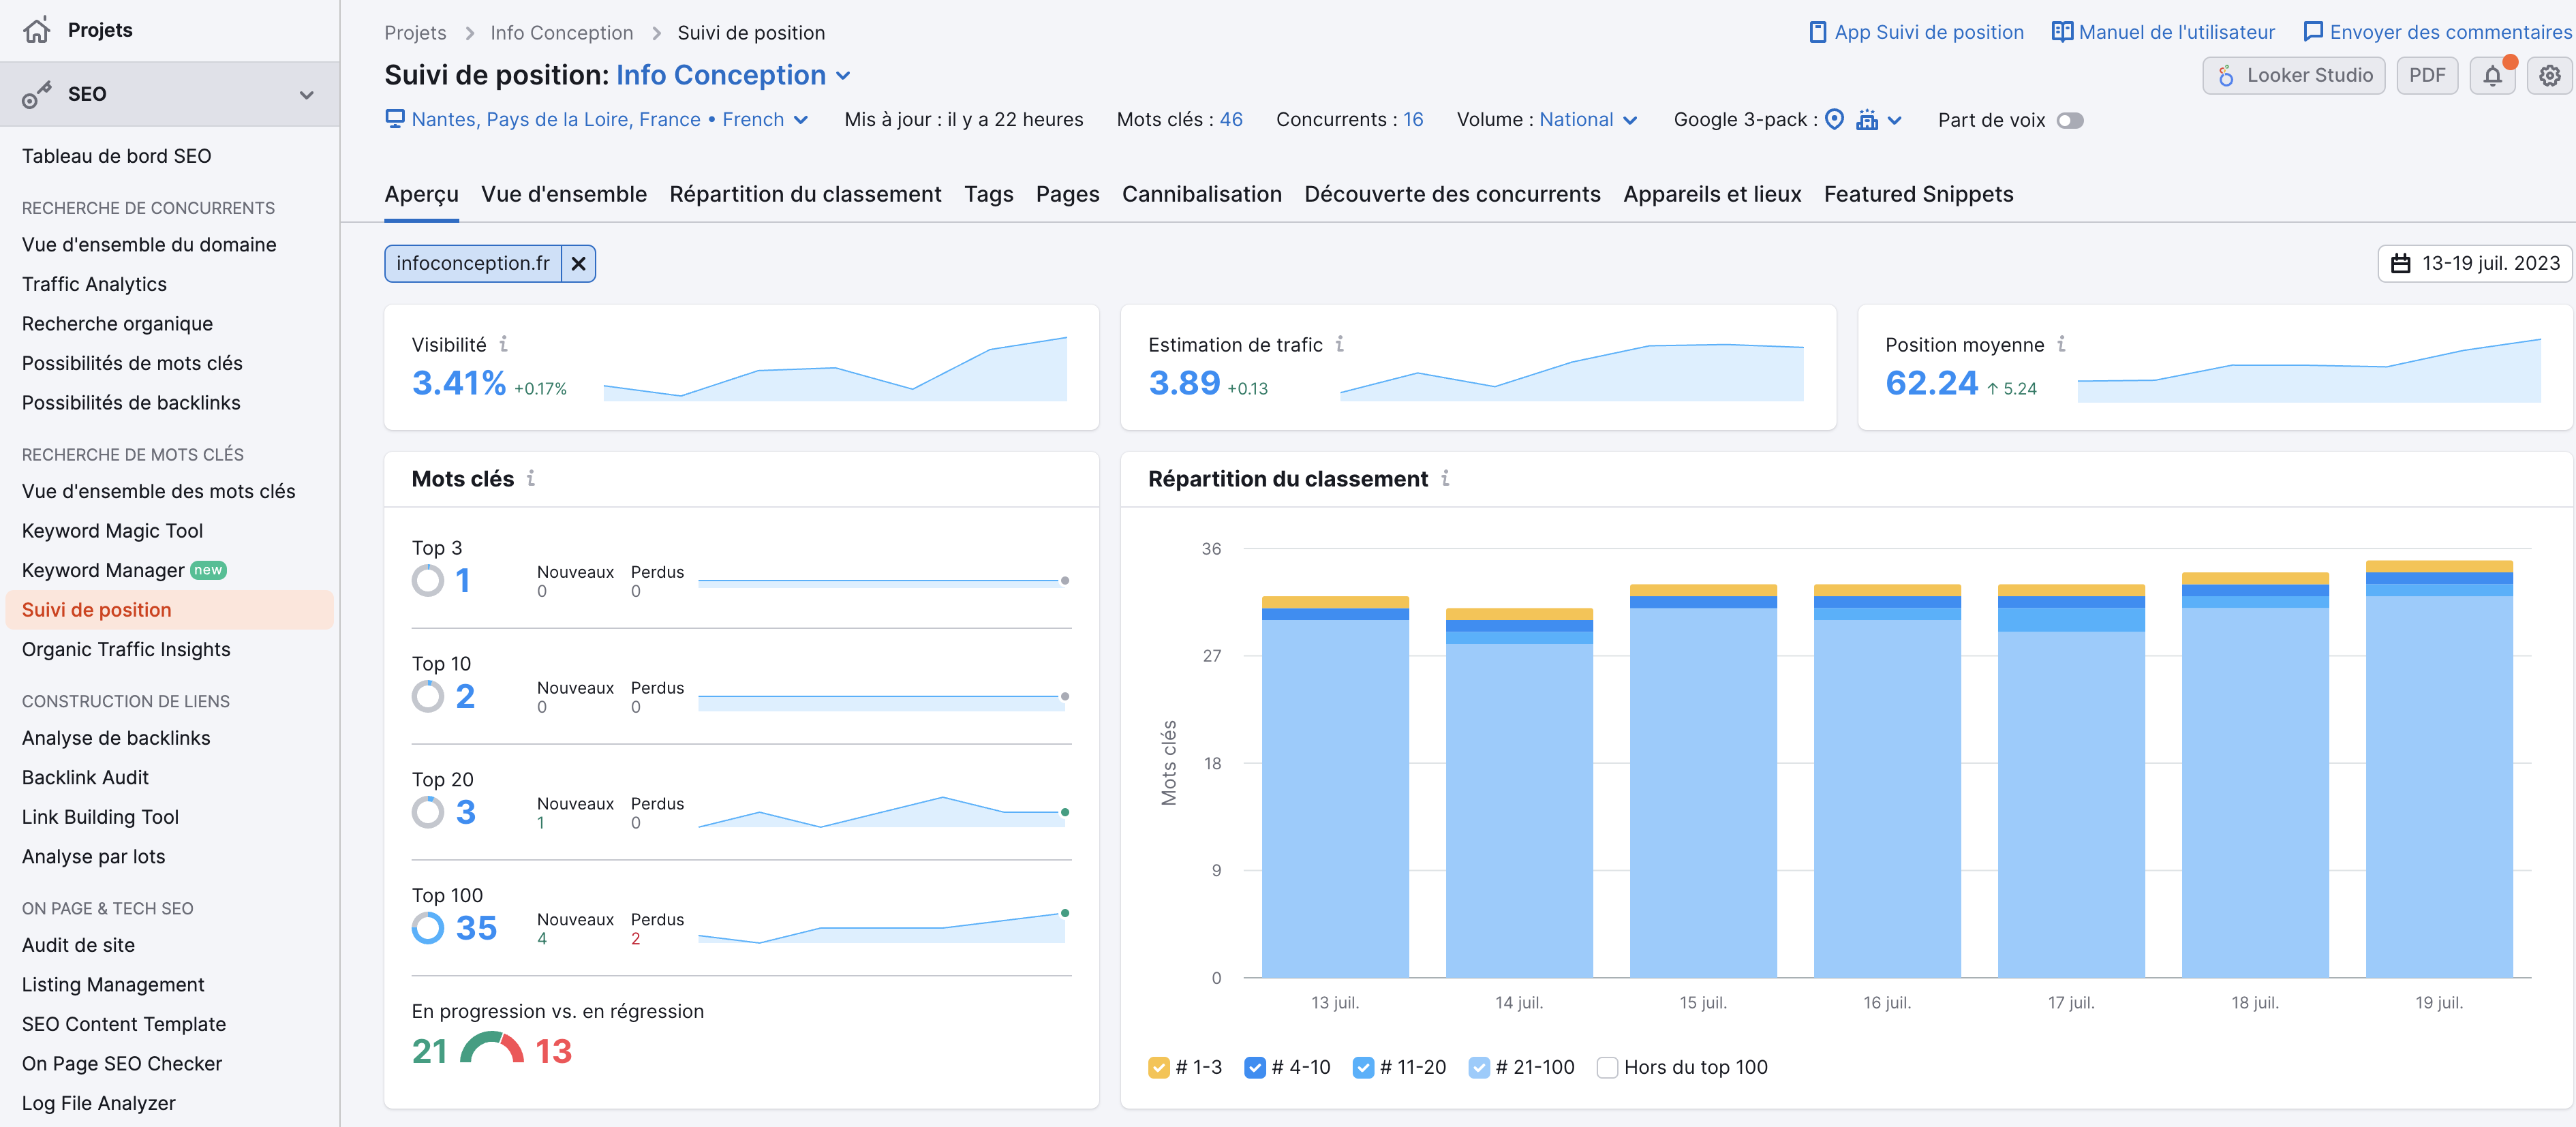Open settings gear icon
2576x1127 pixels.
(x=2549, y=75)
